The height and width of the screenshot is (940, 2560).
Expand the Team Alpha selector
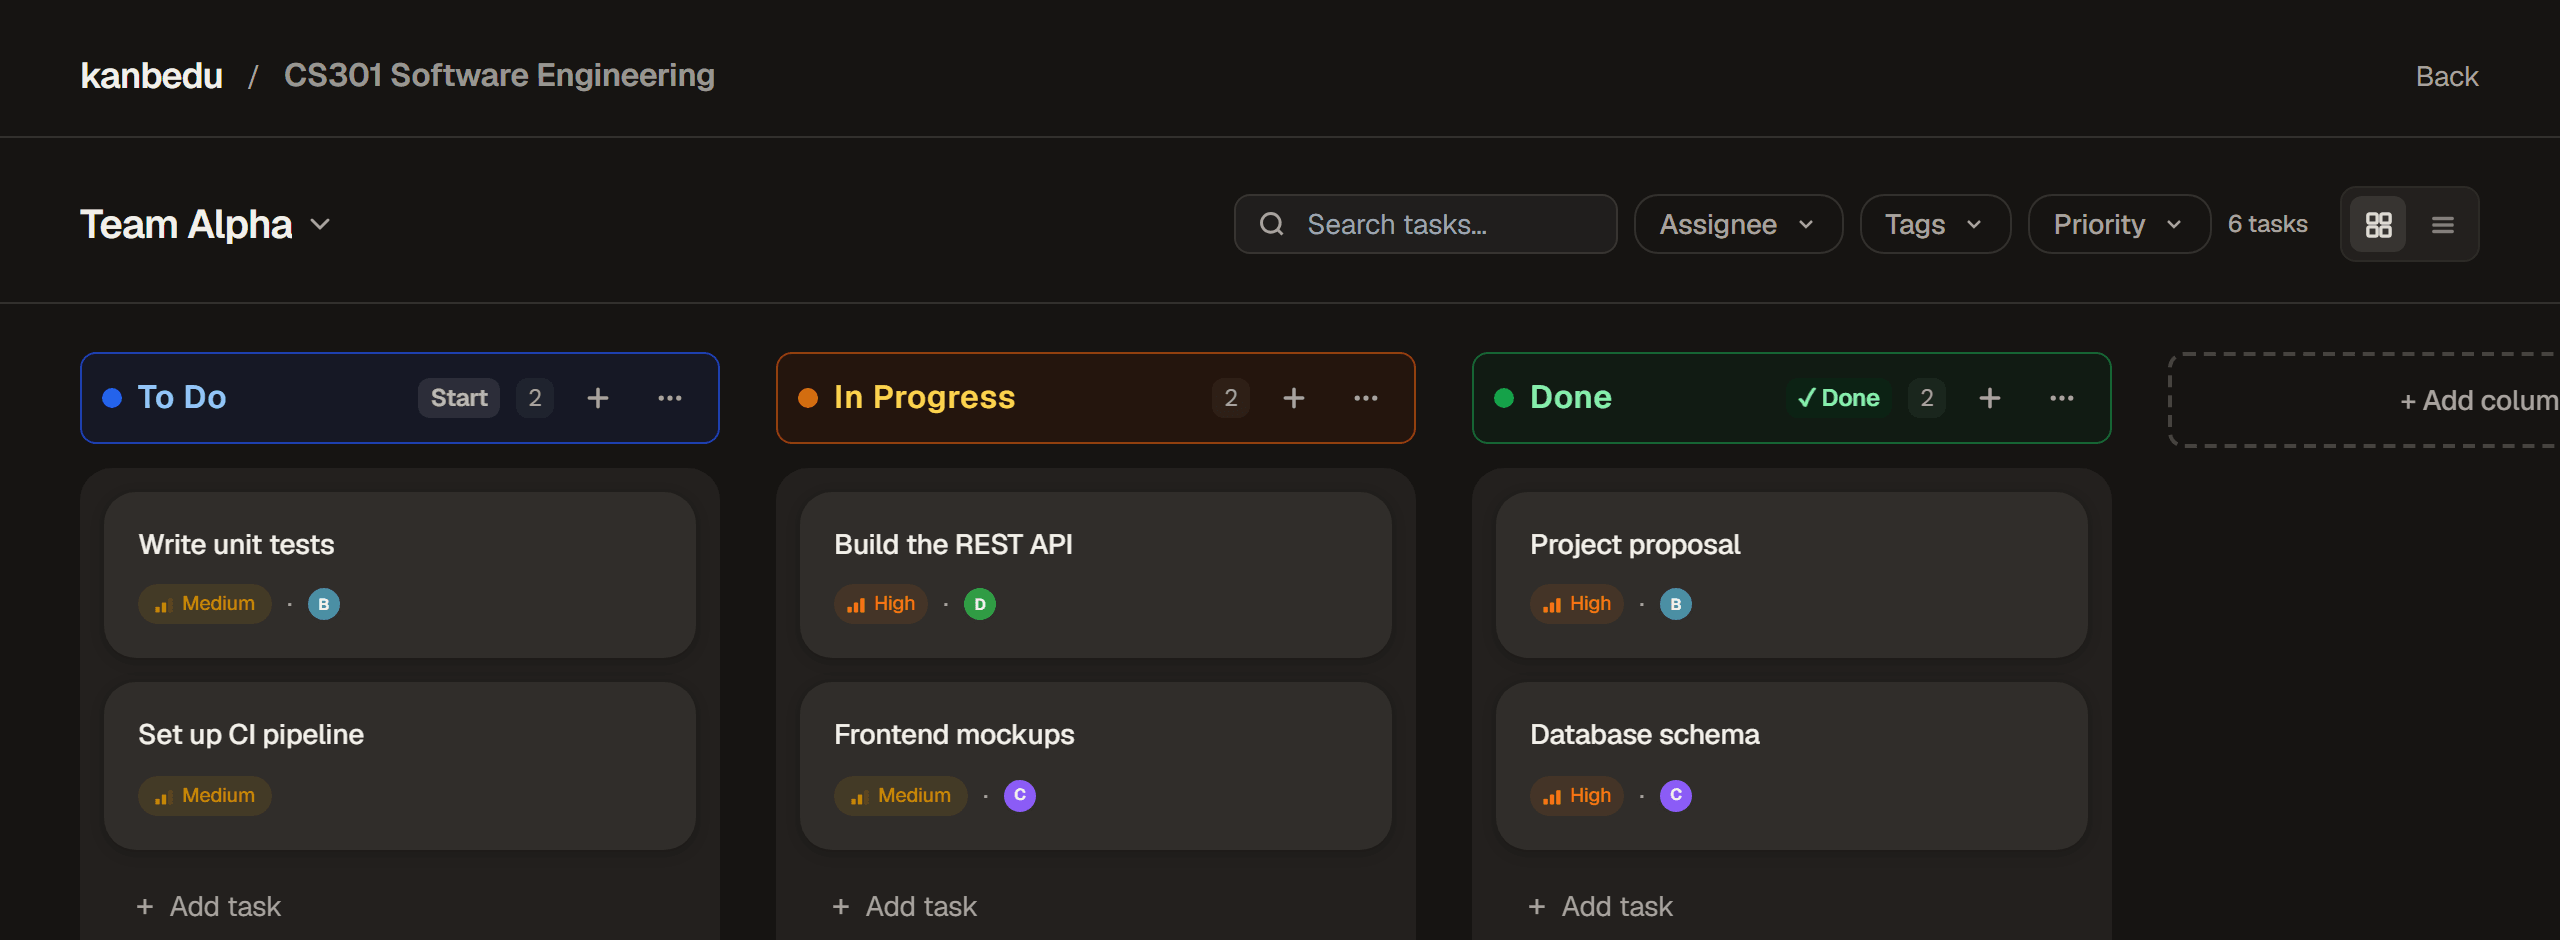[206, 225]
